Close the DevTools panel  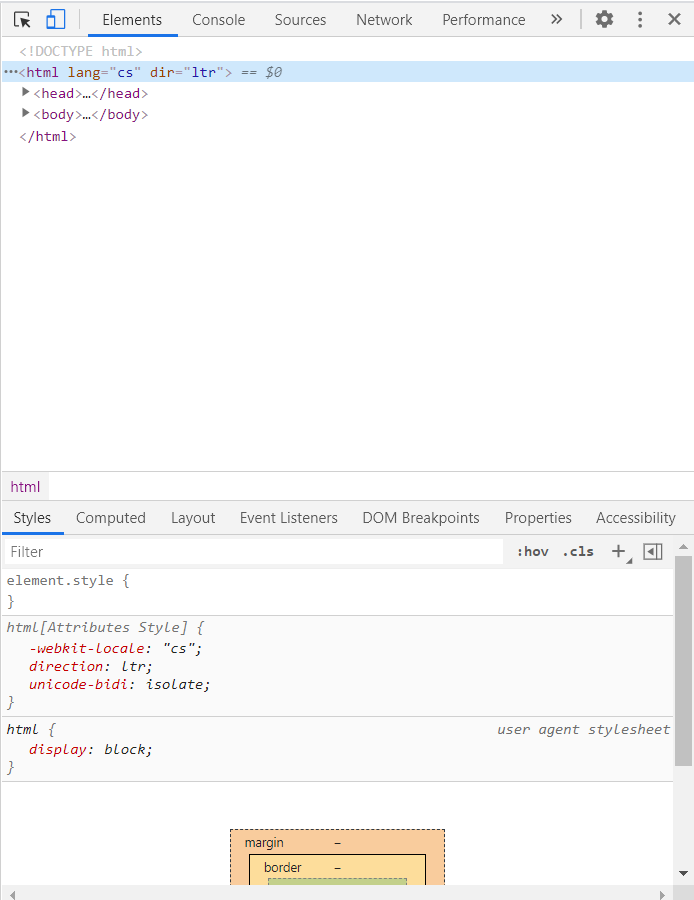pos(674,19)
